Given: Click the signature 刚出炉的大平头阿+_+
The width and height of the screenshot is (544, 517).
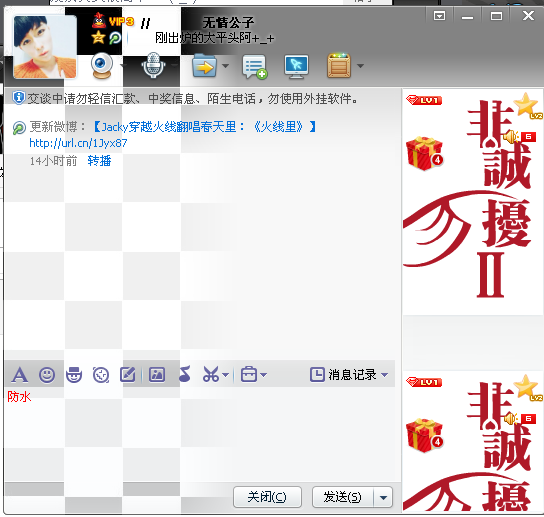Looking at the screenshot, I should [214, 38].
